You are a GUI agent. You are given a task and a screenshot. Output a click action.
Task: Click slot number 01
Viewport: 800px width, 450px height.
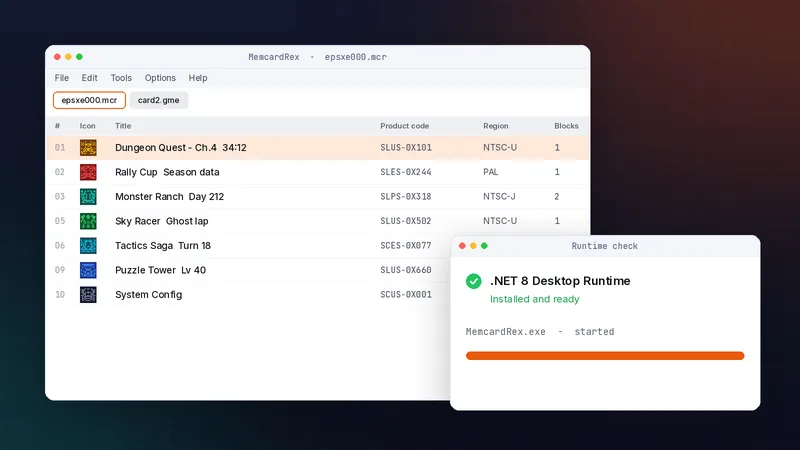pos(60,148)
